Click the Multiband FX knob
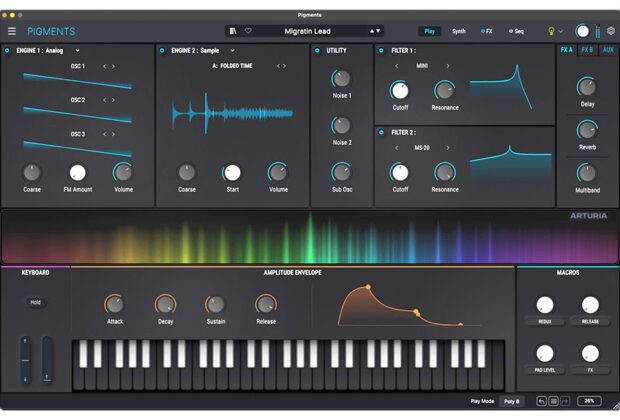The width and height of the screenshot is (620, 420). coord(587,173)
